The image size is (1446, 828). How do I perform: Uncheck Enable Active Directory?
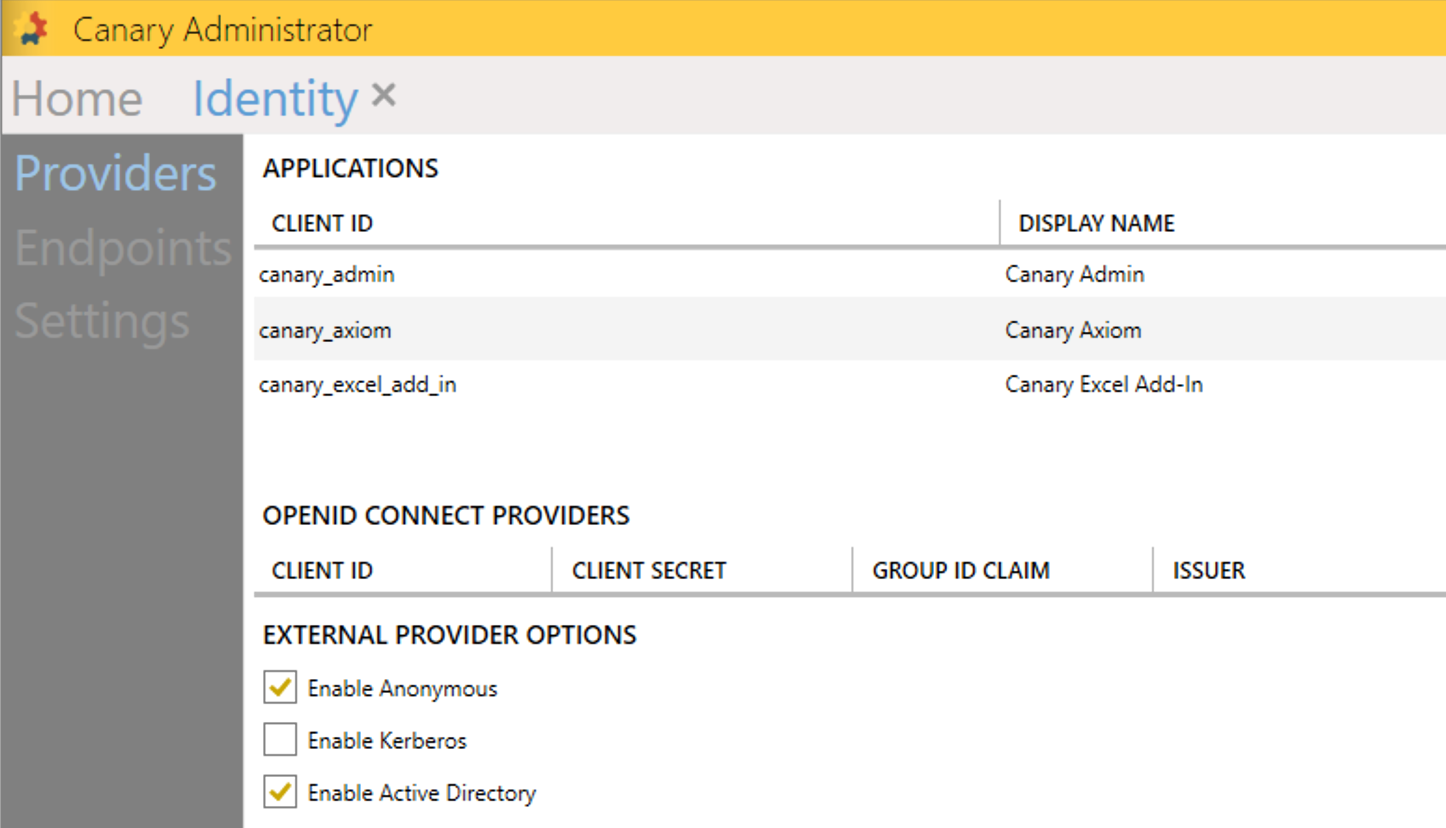pos(280,792)
